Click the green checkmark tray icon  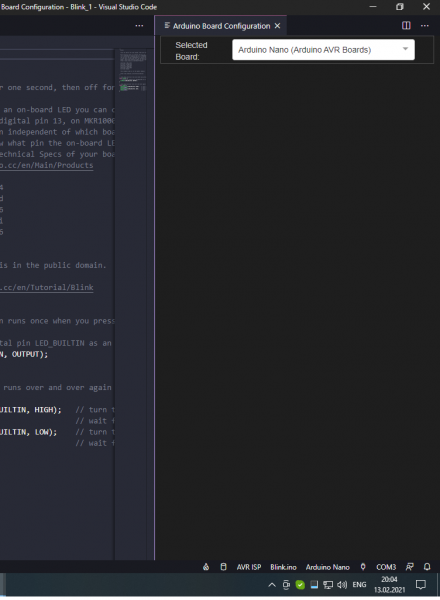coord(300,585)
